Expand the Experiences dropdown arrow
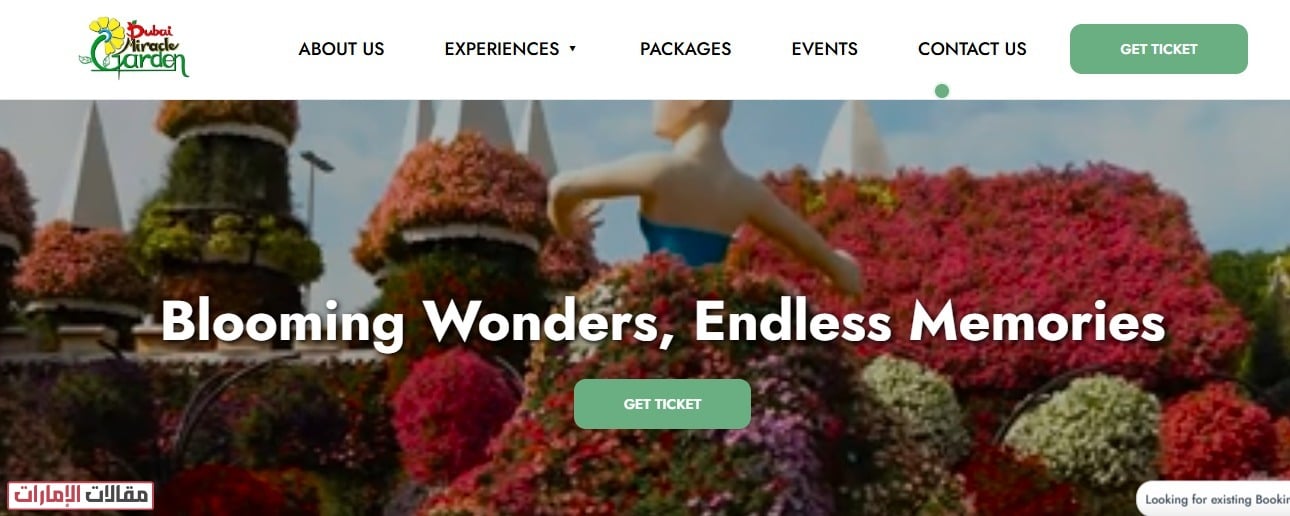Viewport: 1290px width, 516px height. 572,49
